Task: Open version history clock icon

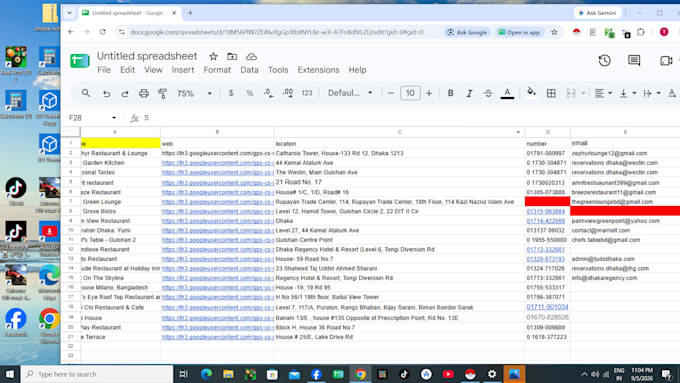Action: tap(605, 60)
